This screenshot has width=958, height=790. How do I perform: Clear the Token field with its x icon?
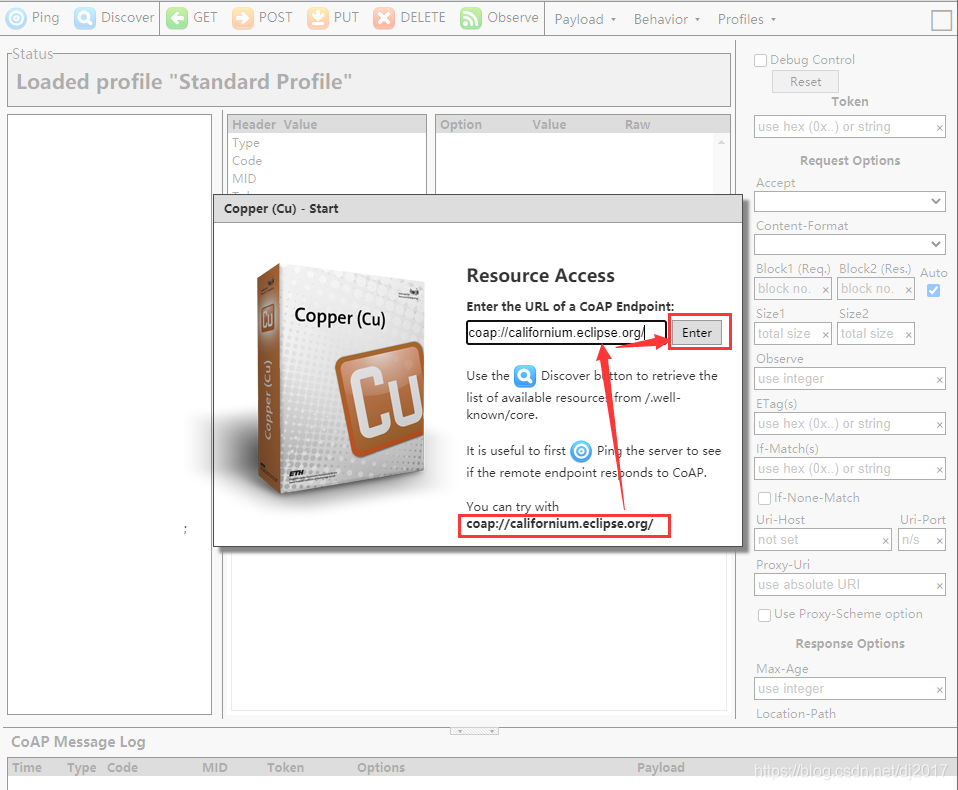tap(939, 128)
